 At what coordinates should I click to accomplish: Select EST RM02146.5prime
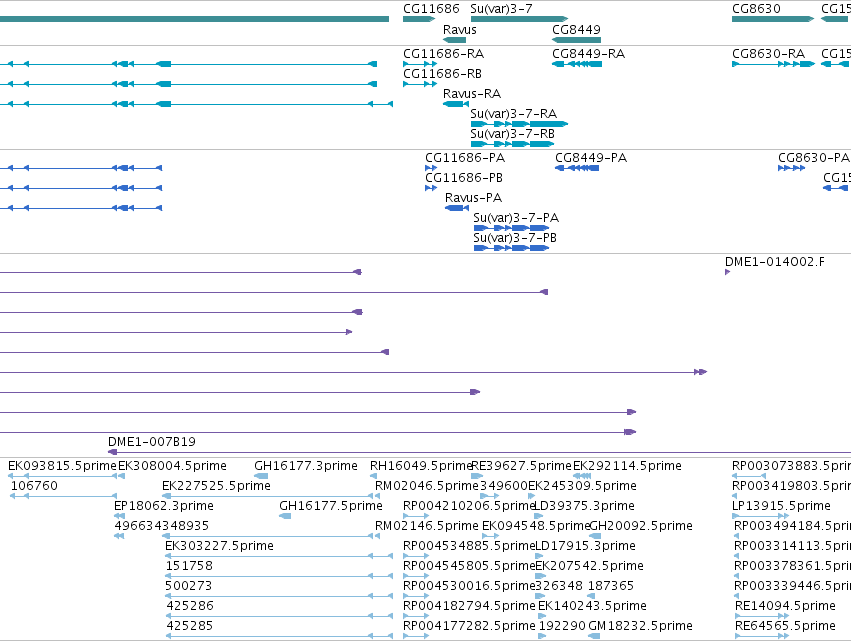click(x=378, y=536)
